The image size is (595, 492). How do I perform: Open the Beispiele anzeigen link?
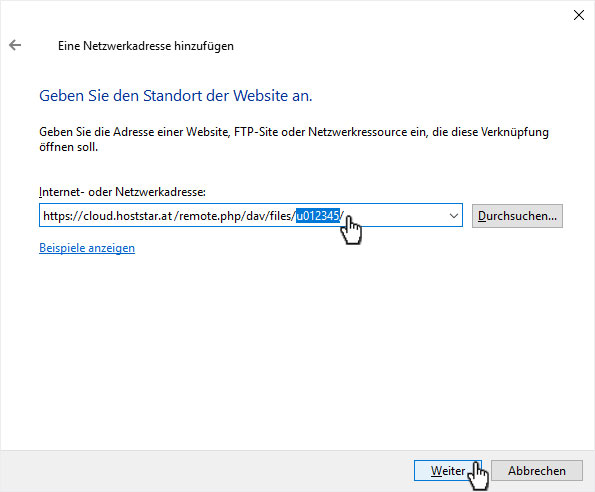click(x=87, y=248)
